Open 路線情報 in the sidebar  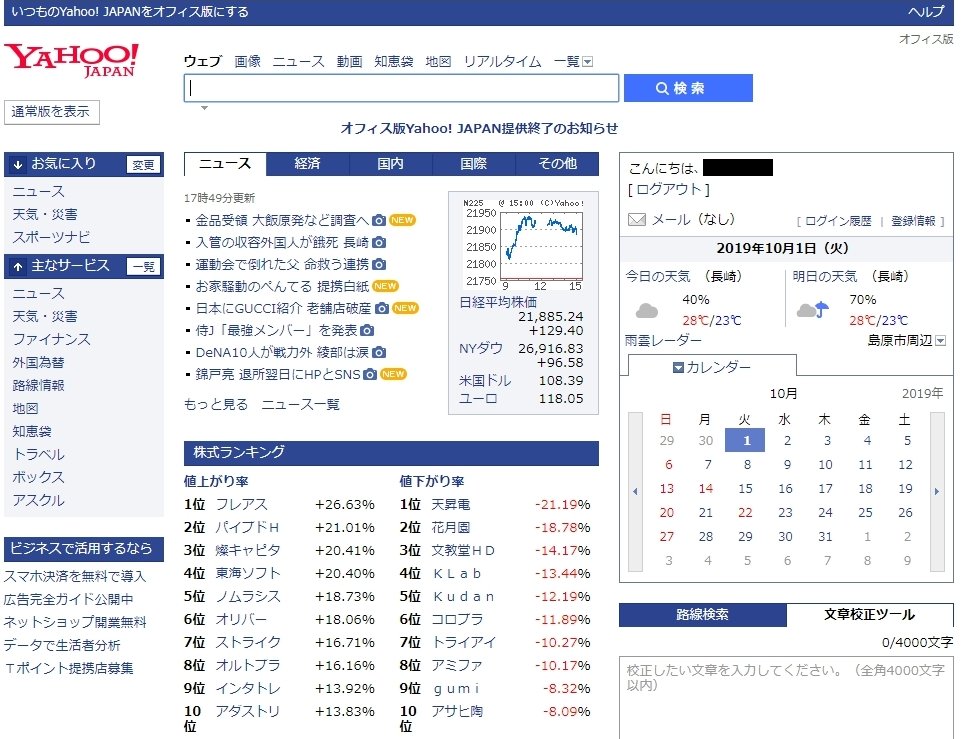coord(38,385)
